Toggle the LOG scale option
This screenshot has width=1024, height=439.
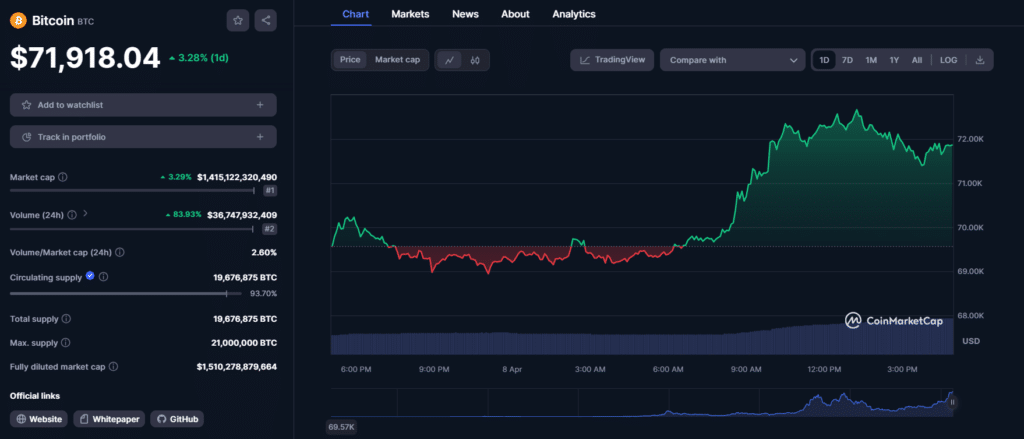coord(948,60)
